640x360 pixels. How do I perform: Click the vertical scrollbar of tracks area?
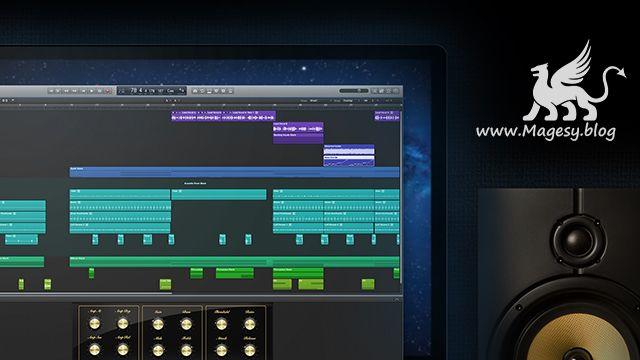pos(401,196)
